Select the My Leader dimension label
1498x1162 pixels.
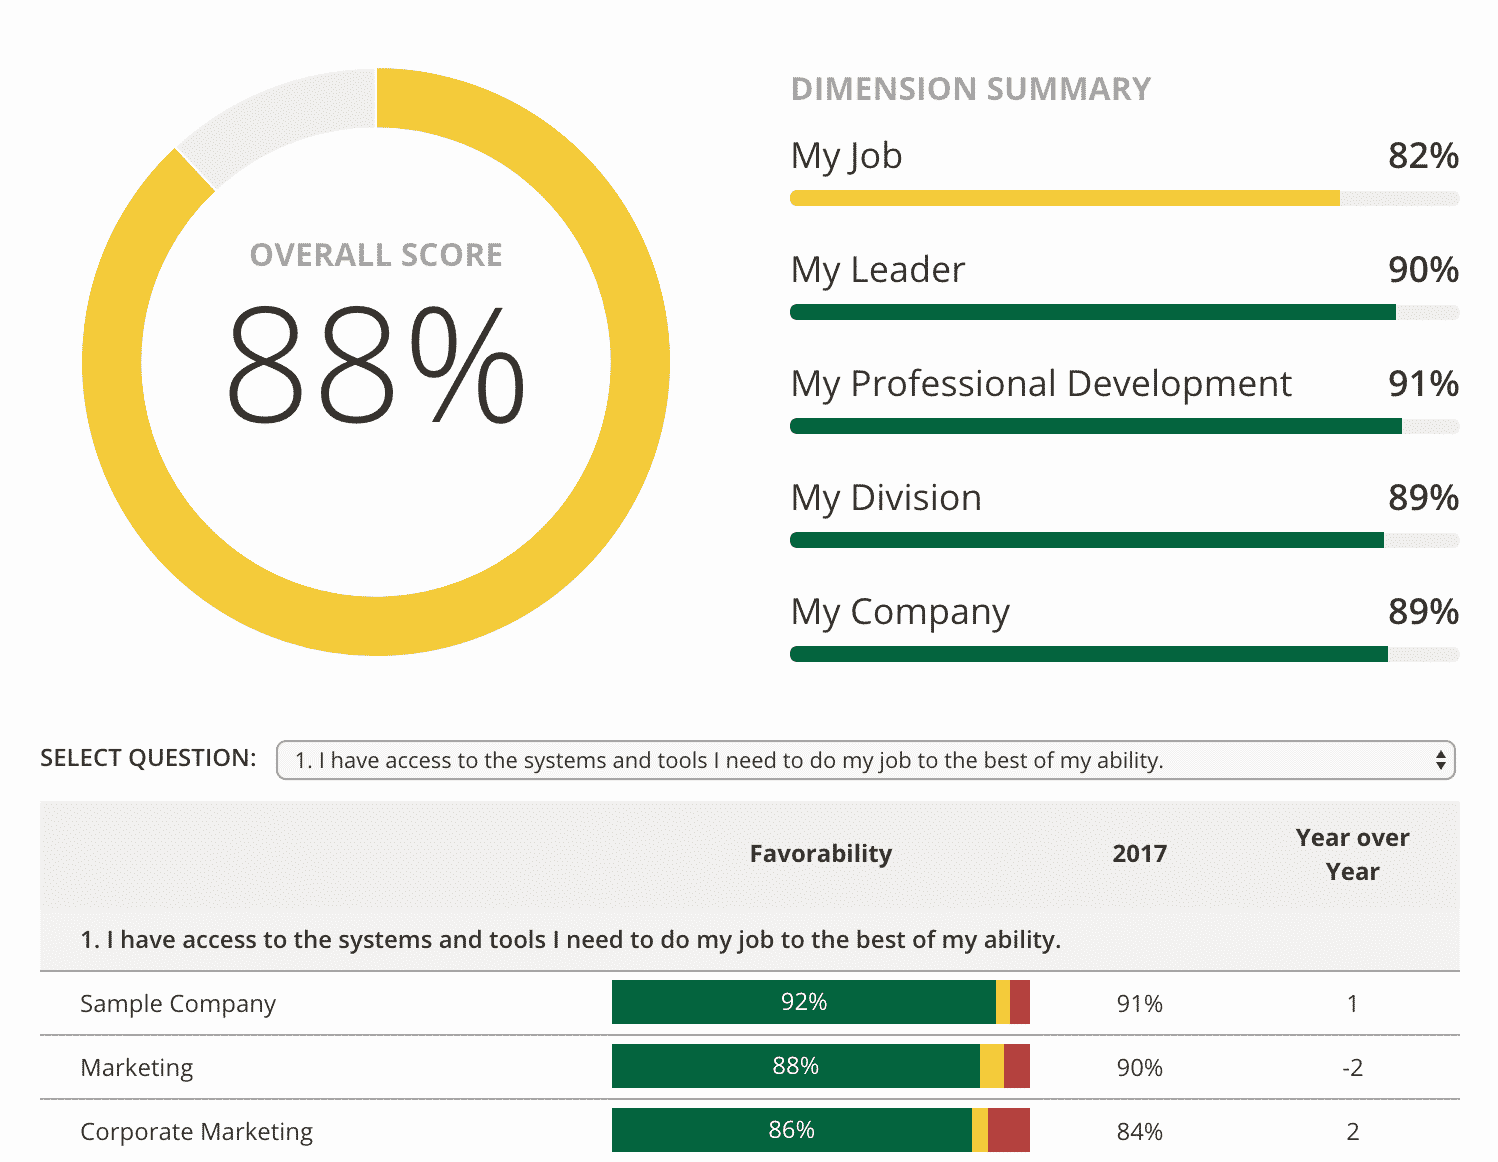point(877,270)
